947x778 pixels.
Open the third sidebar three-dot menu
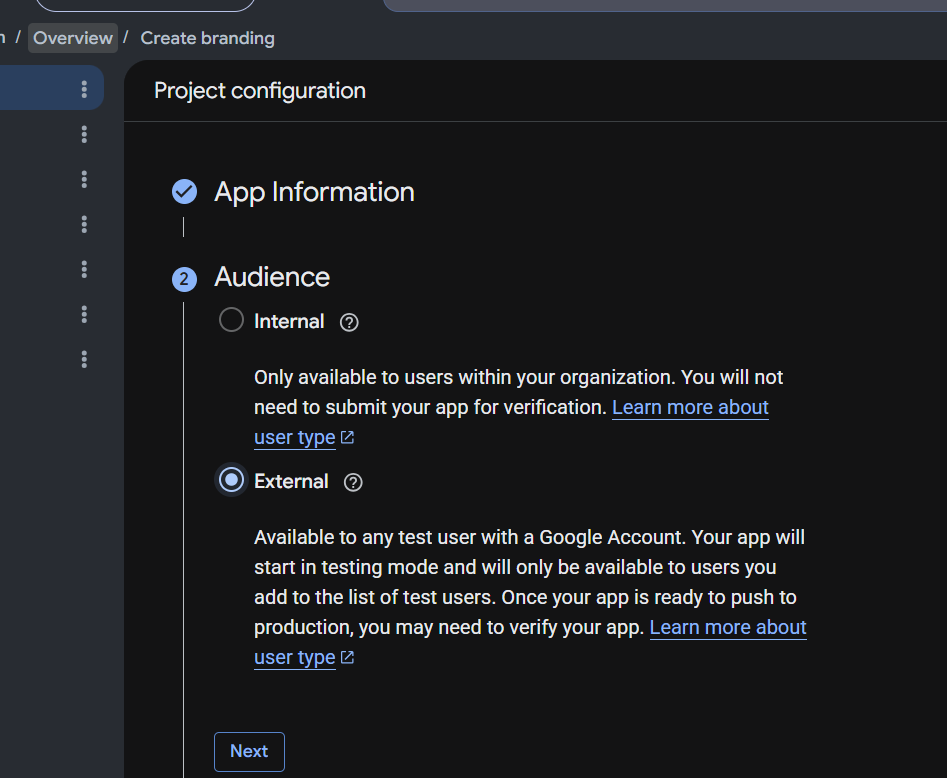click(x=84, y=179)
